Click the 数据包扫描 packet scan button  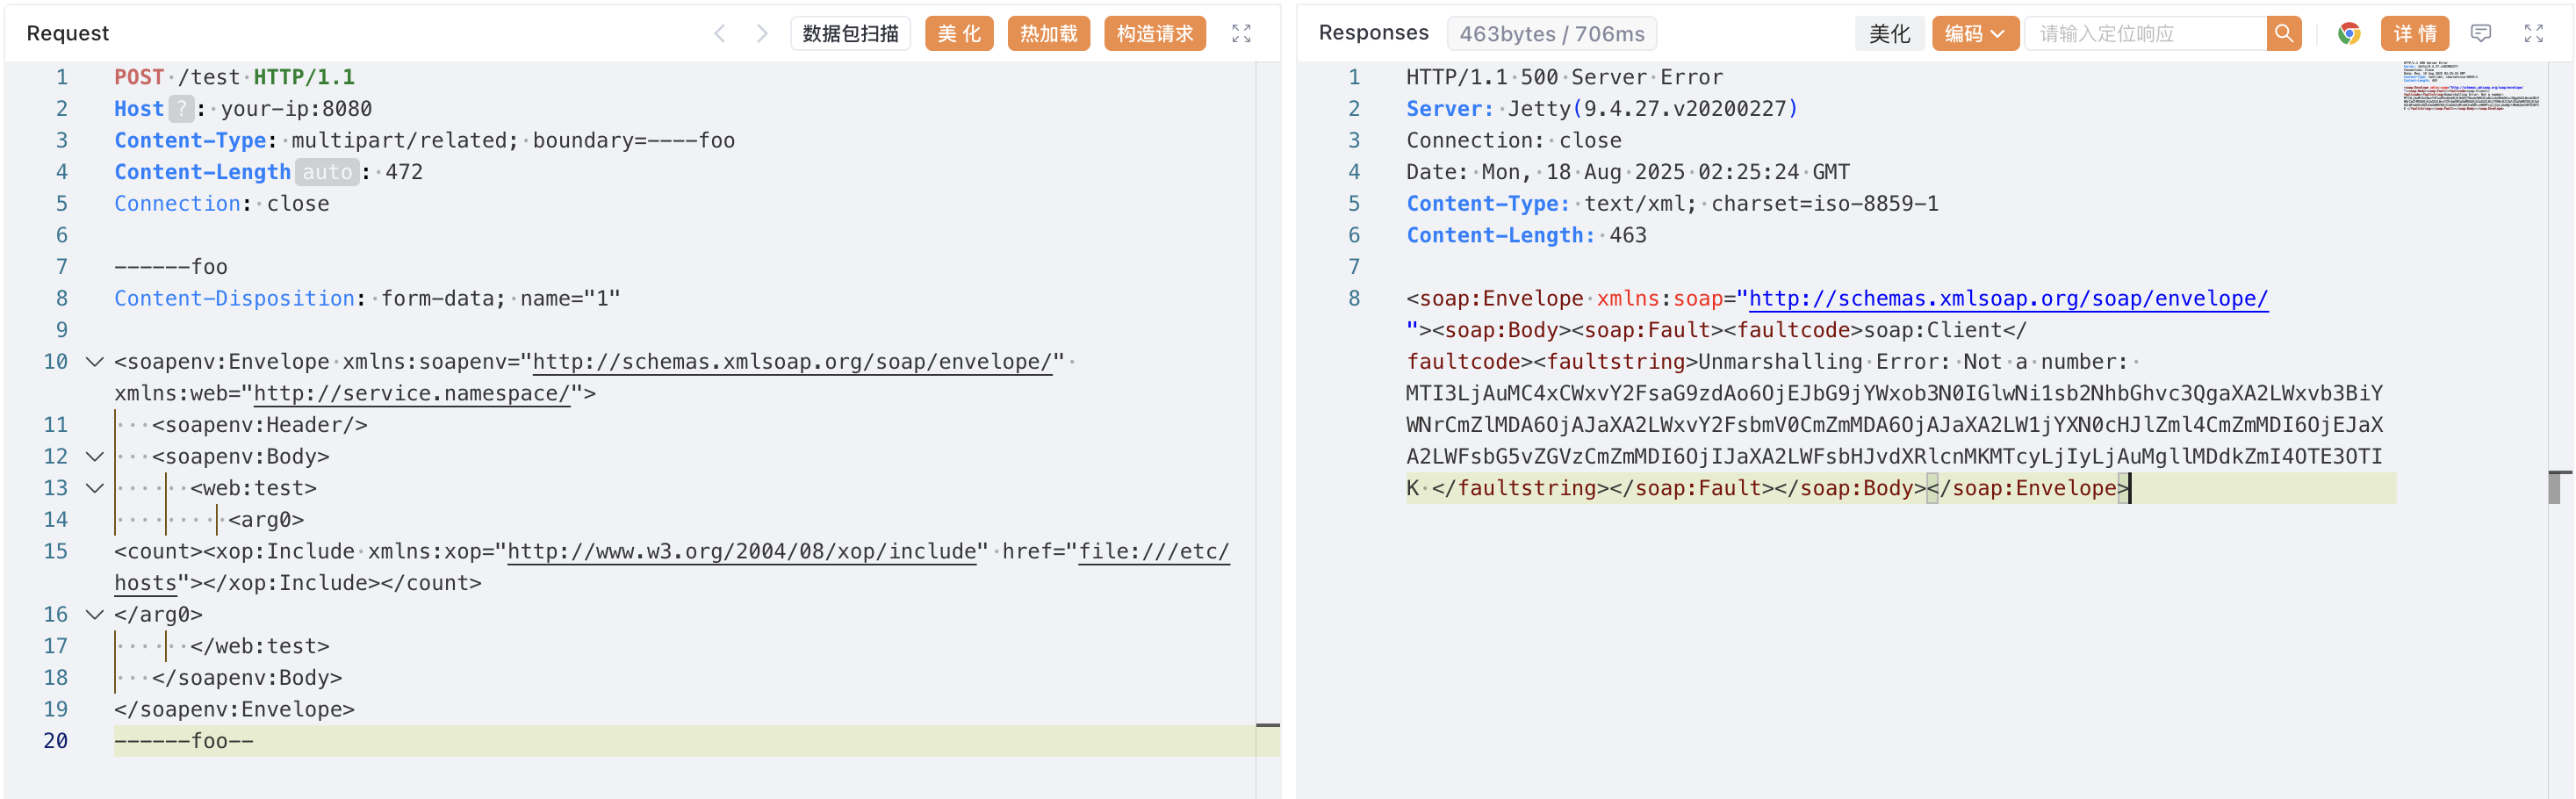(x=850, y=34)
